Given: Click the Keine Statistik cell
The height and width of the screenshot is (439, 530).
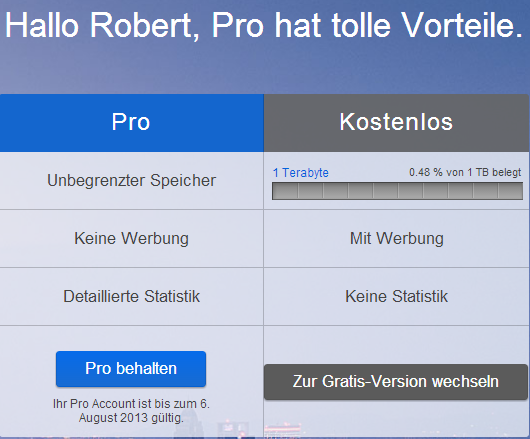Looking at the screenshot, I should tap(396, 297).
